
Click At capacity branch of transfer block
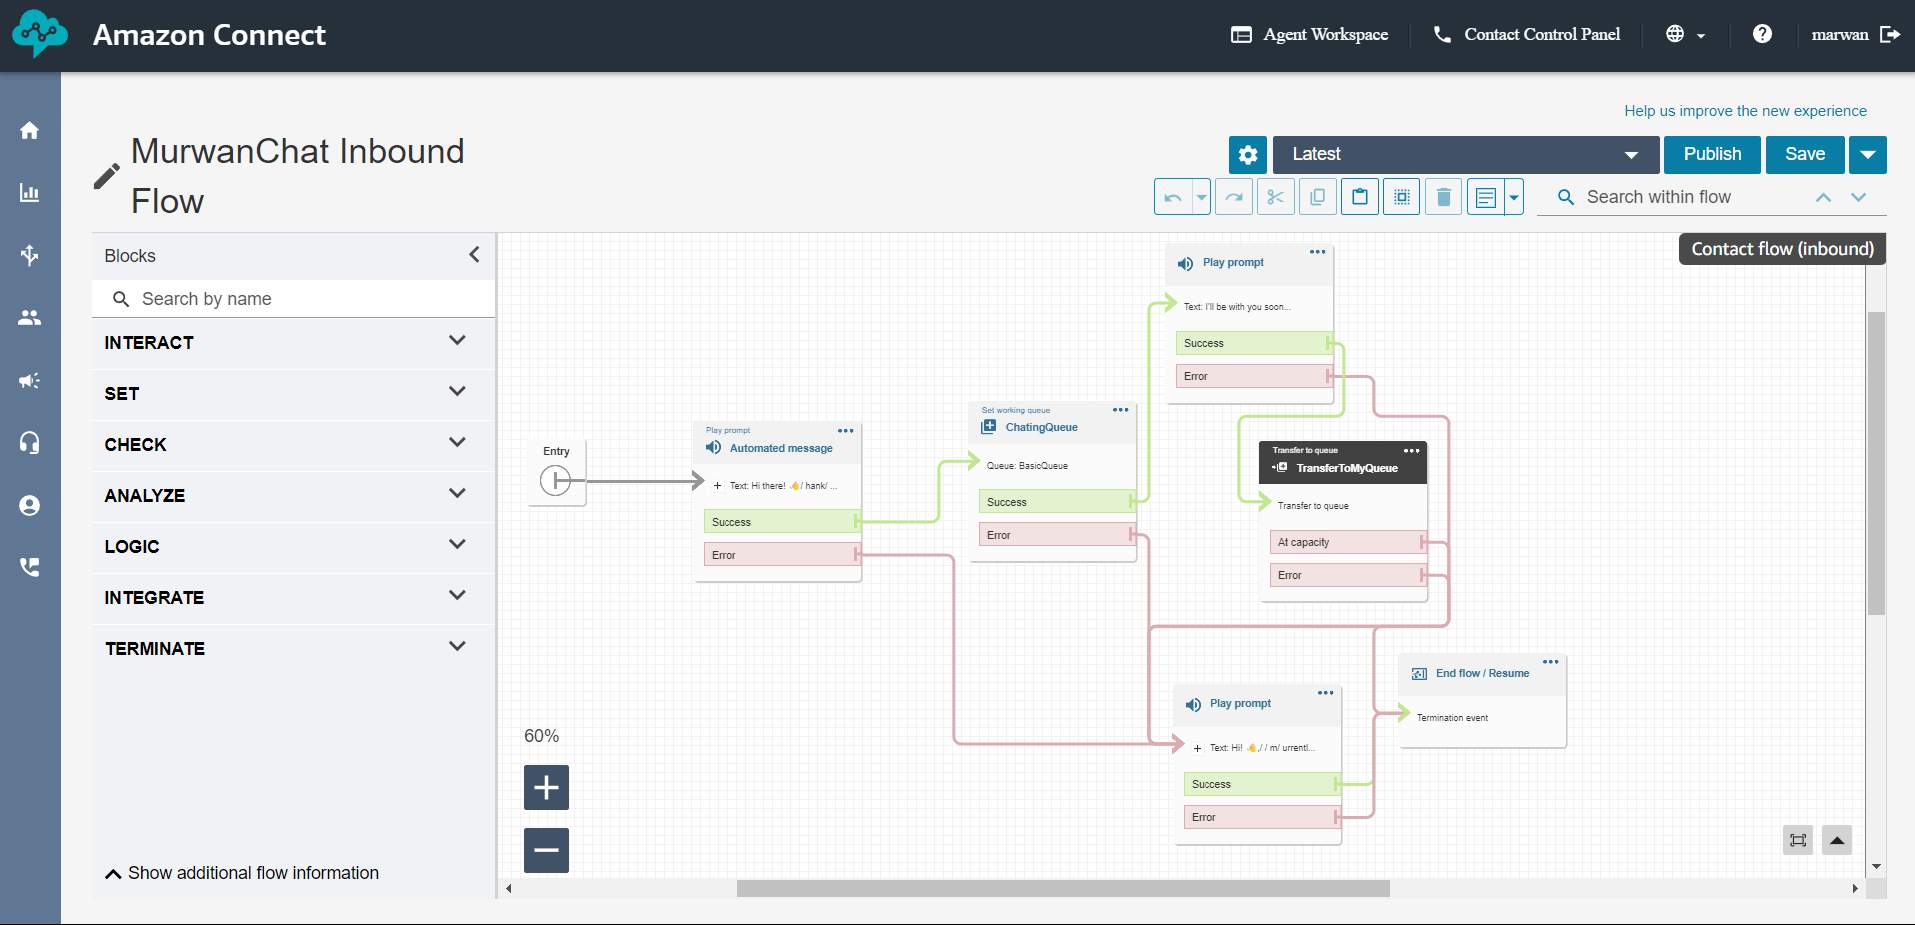coord(1347,542)
